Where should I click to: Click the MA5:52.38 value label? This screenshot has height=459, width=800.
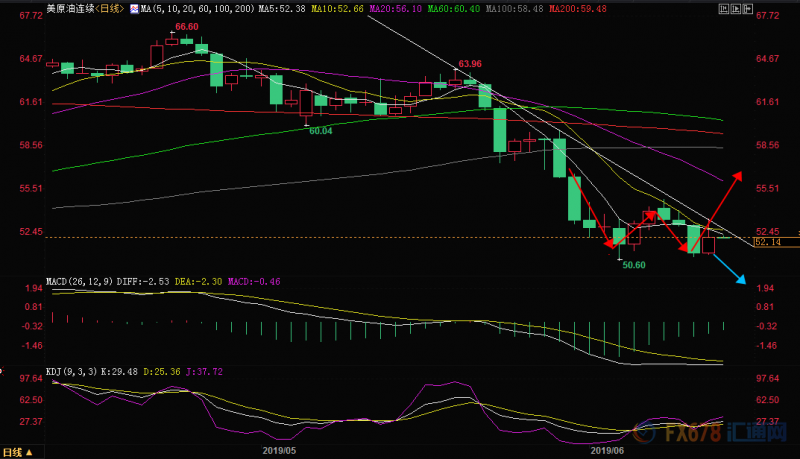click(x=282, y=9)
